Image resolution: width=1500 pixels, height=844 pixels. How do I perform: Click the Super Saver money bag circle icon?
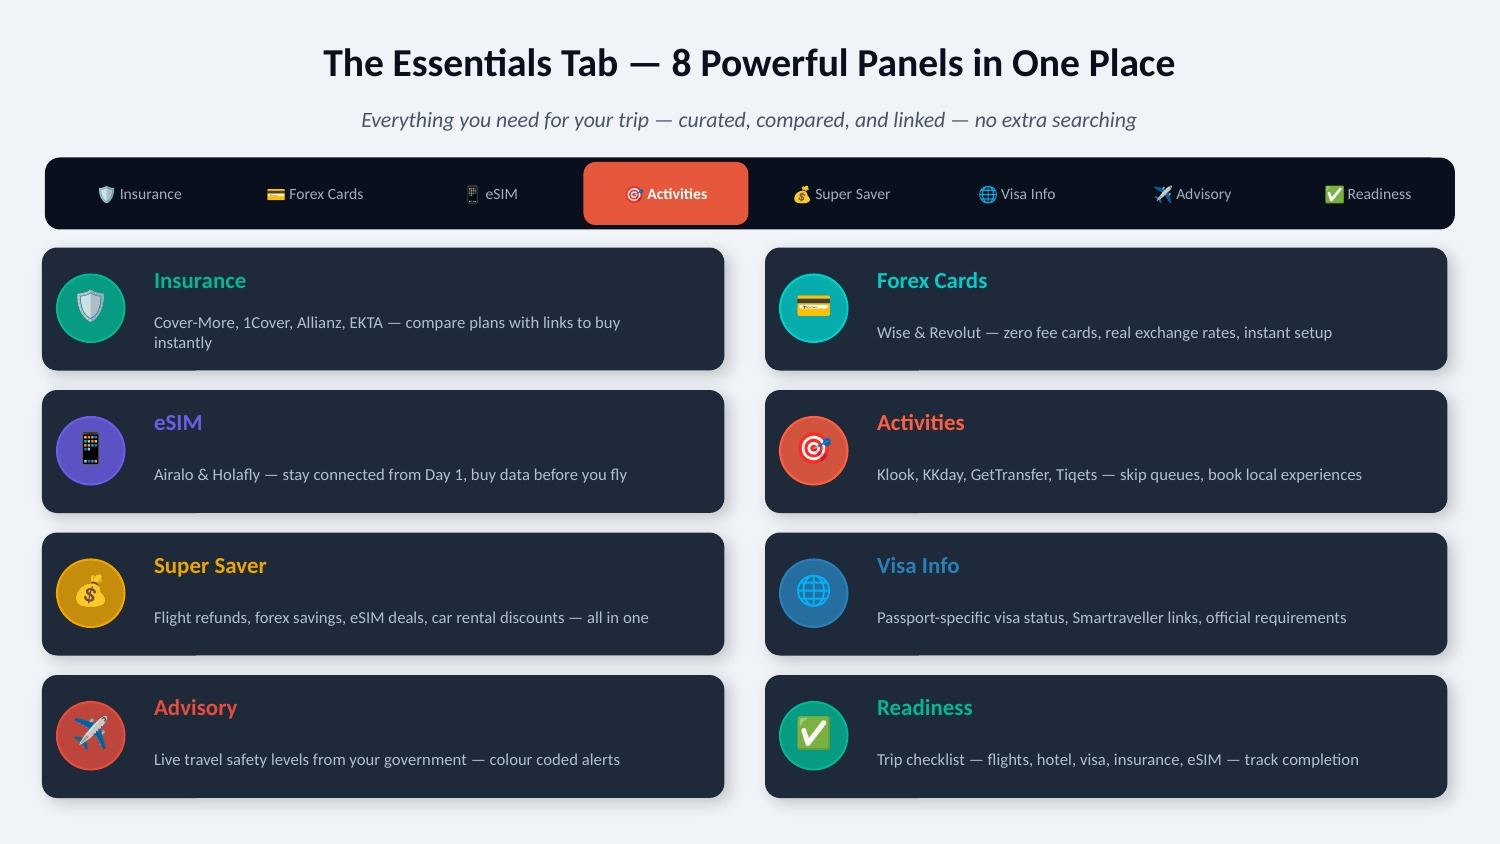point(91,593)
